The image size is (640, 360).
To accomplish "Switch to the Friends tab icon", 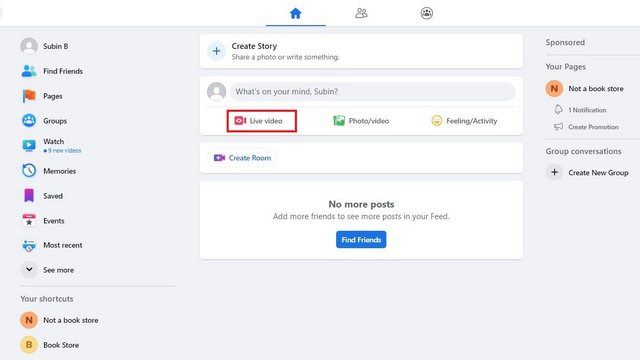I will (x=361, y=13).
